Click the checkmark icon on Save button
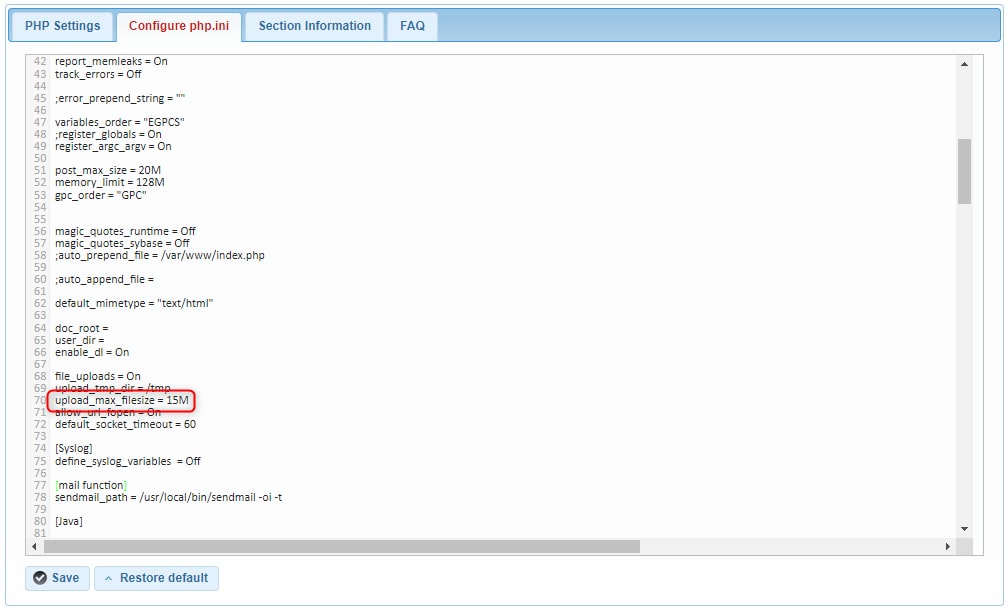 (40, 578)
